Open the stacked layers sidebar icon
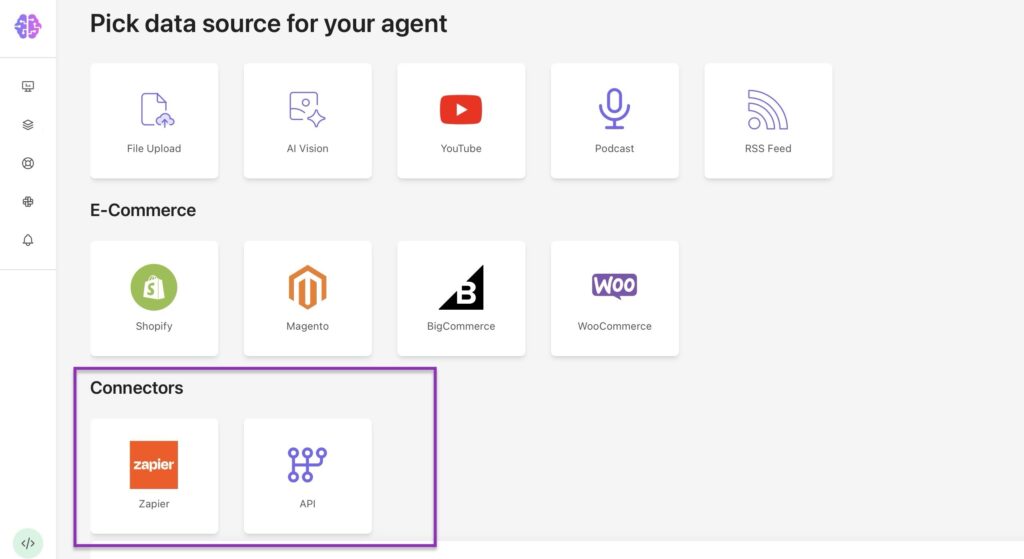The height and width of the screenshot is (559, 1024). pyautogui.click(x=27, y=125)
